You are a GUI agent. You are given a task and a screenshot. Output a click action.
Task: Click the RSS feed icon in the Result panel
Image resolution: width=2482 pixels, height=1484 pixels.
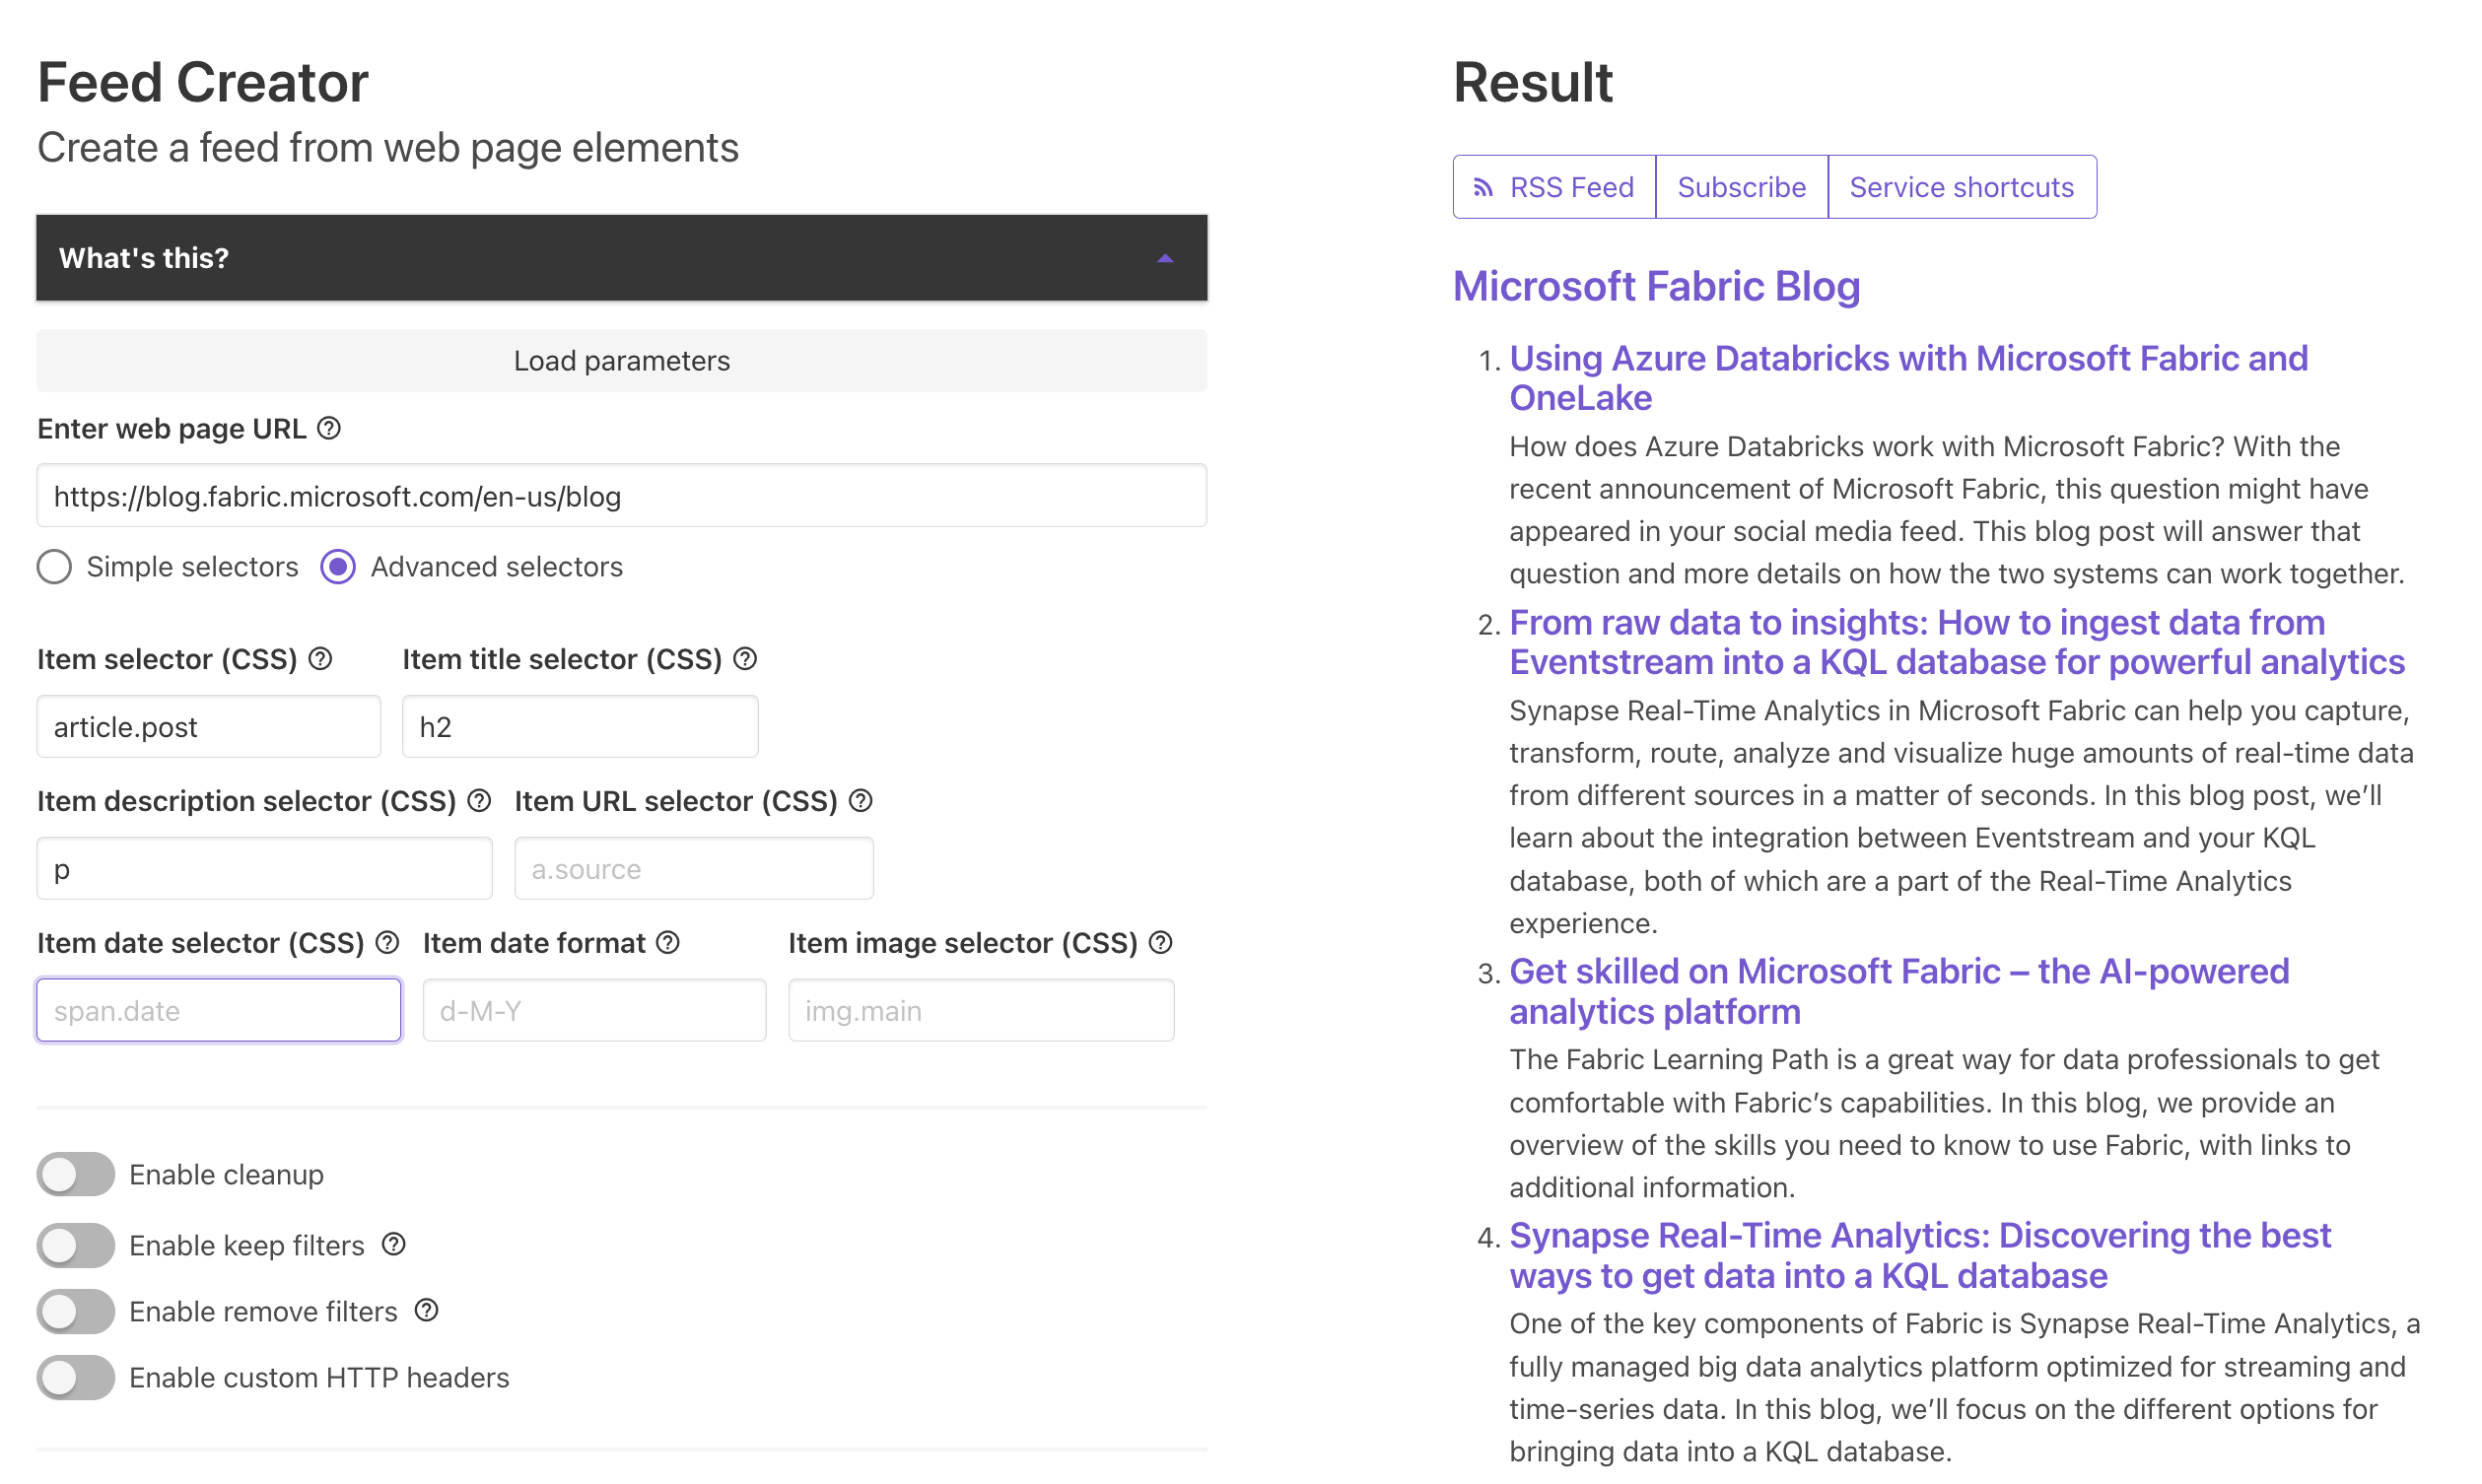[x=1484, y=187]
